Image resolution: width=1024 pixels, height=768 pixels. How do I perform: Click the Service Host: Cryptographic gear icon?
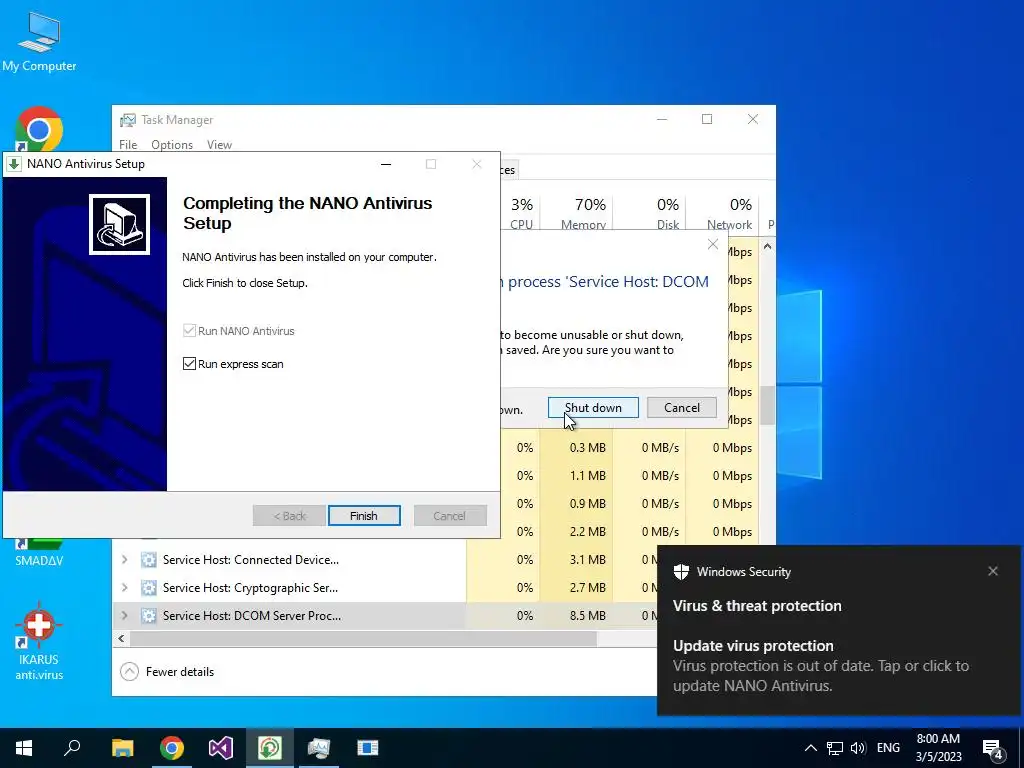[x=149, y=588]
